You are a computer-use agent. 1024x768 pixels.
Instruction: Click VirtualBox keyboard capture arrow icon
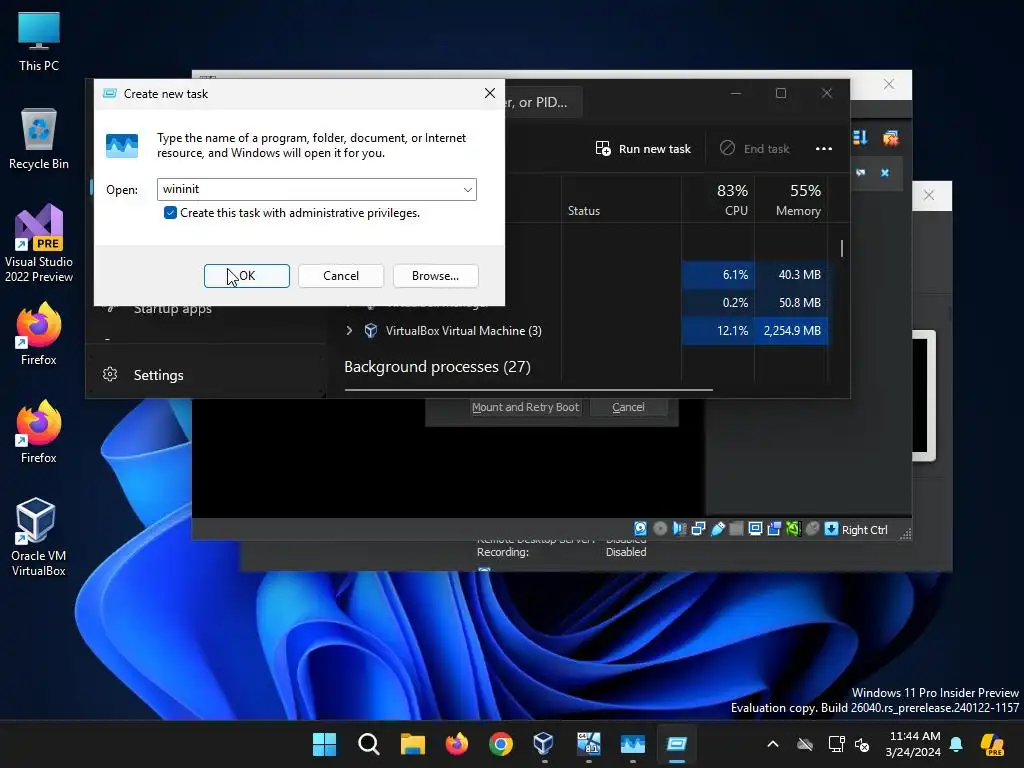tap(831, 528)
